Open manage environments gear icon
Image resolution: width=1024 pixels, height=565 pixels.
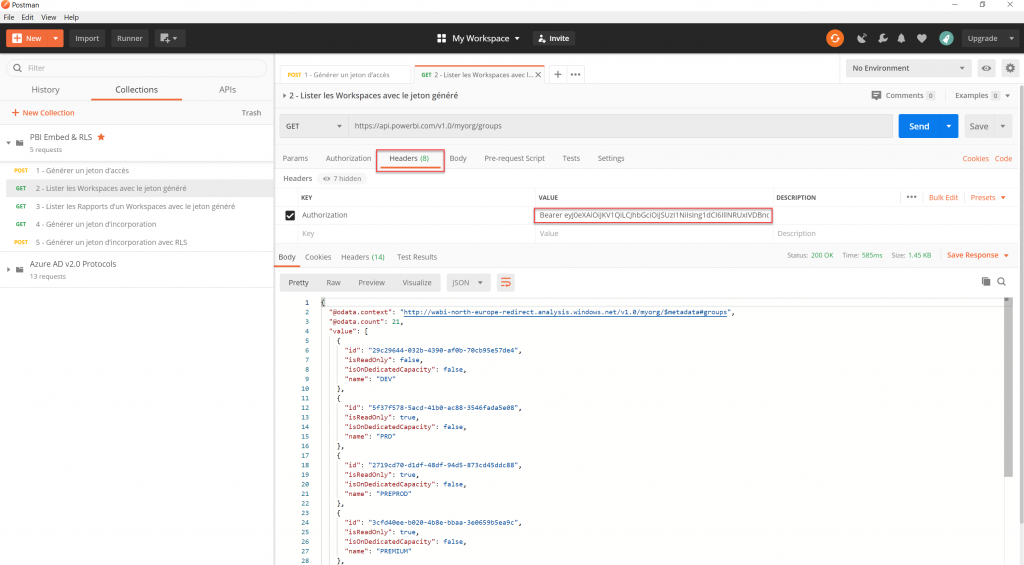click(x=1010, y=68)
